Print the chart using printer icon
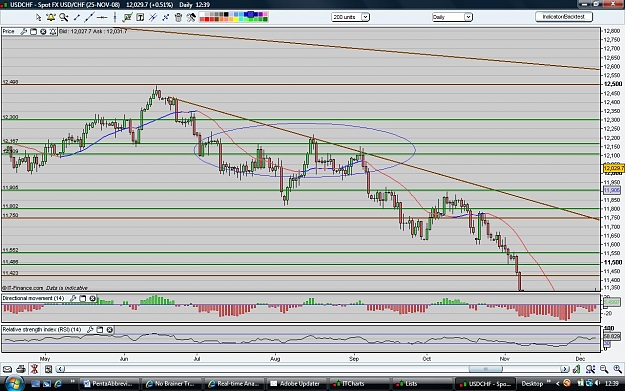 21,369
